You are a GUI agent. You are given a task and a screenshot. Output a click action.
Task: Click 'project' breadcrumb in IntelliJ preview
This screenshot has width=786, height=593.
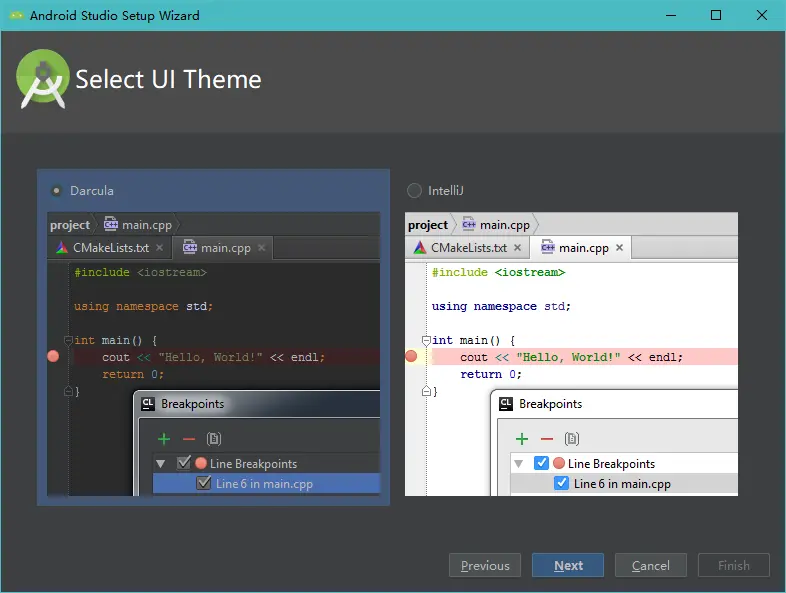pyautogui.click(x=428, y=225)
